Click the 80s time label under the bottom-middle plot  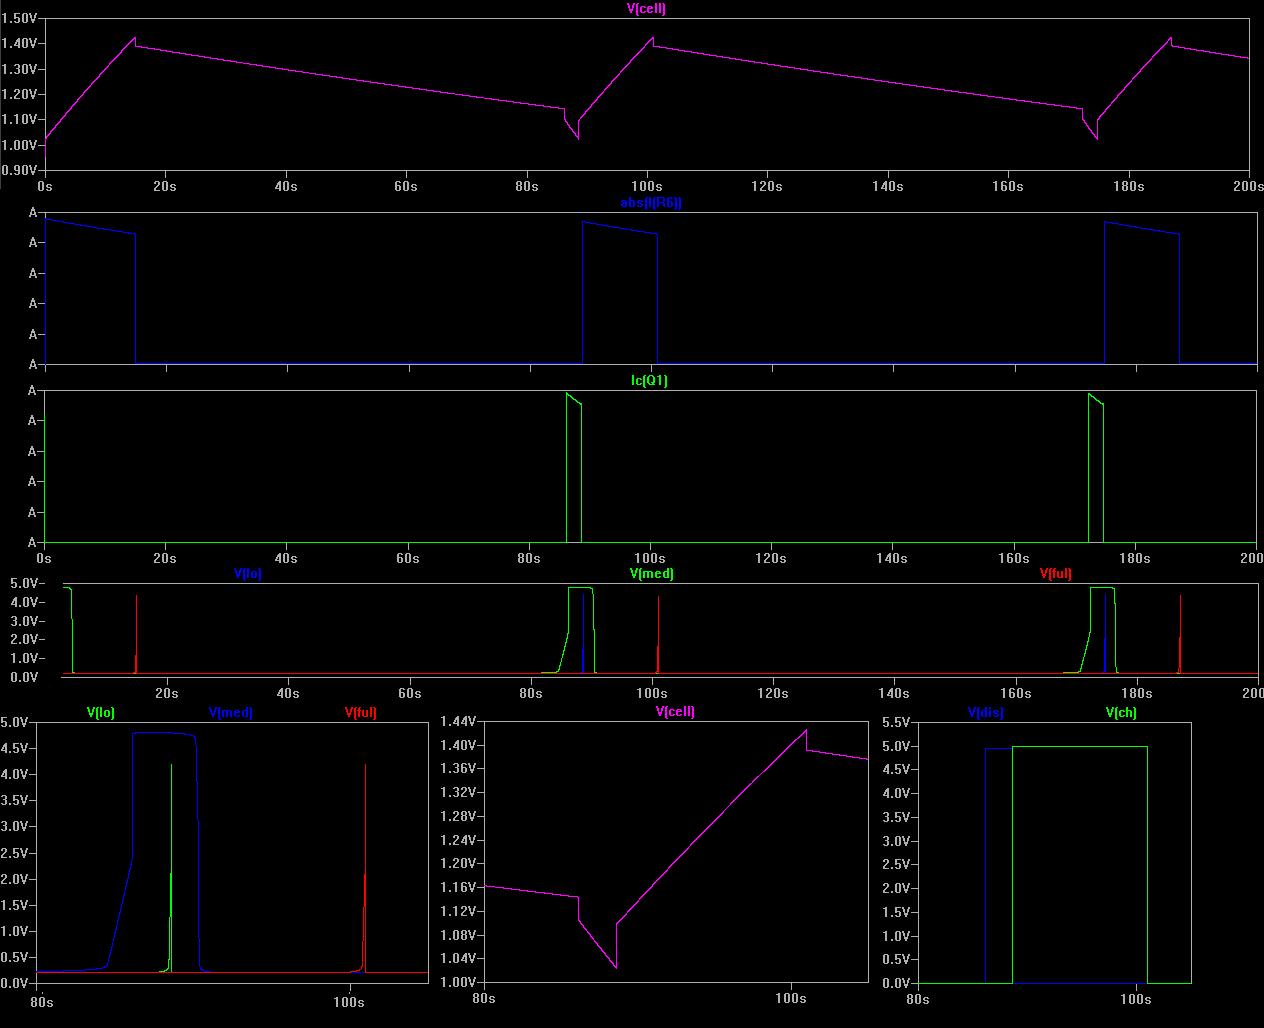pyautogui.click(x=483, y=999)
